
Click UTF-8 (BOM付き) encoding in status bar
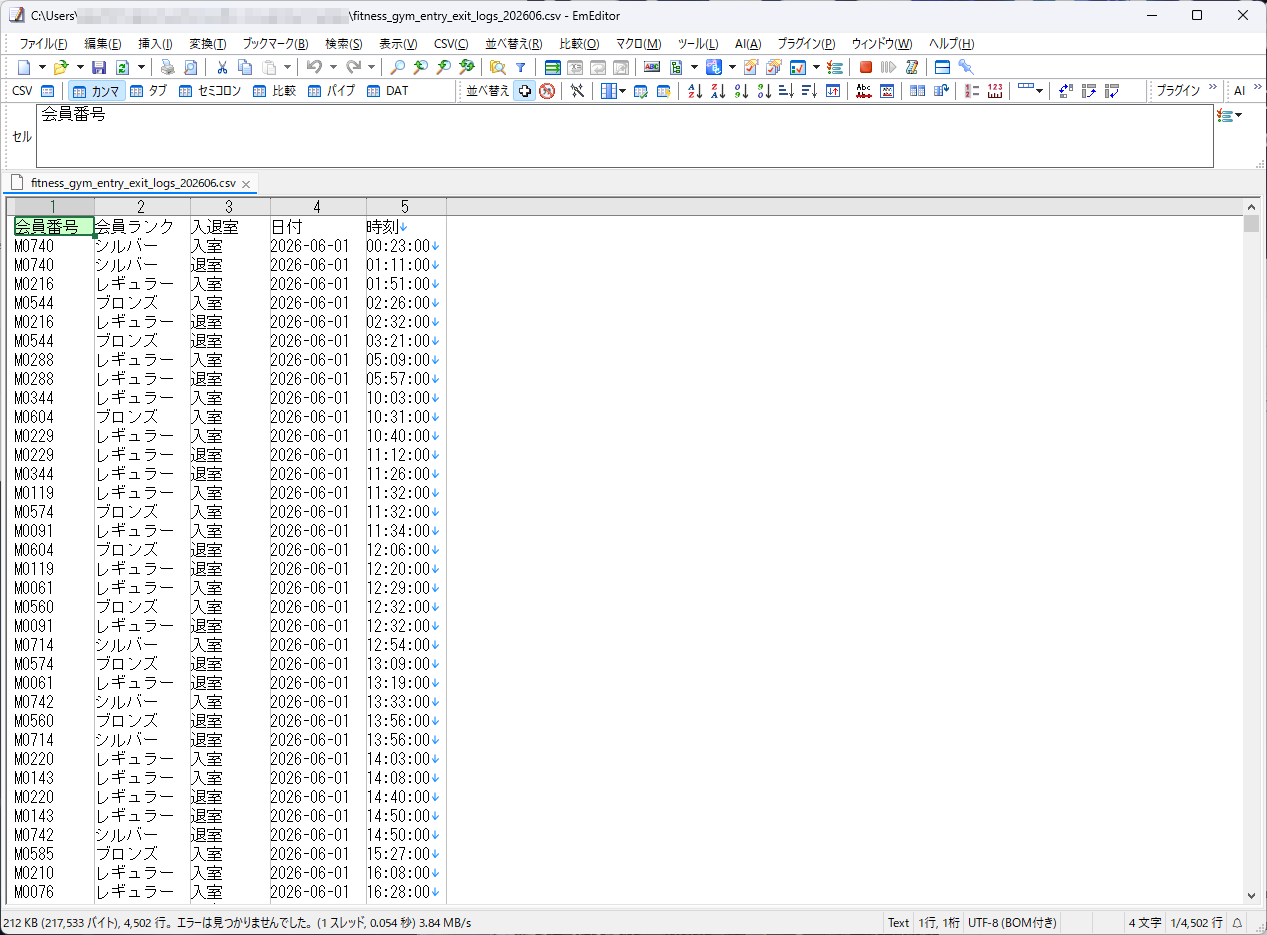(x=1012, y=923)
